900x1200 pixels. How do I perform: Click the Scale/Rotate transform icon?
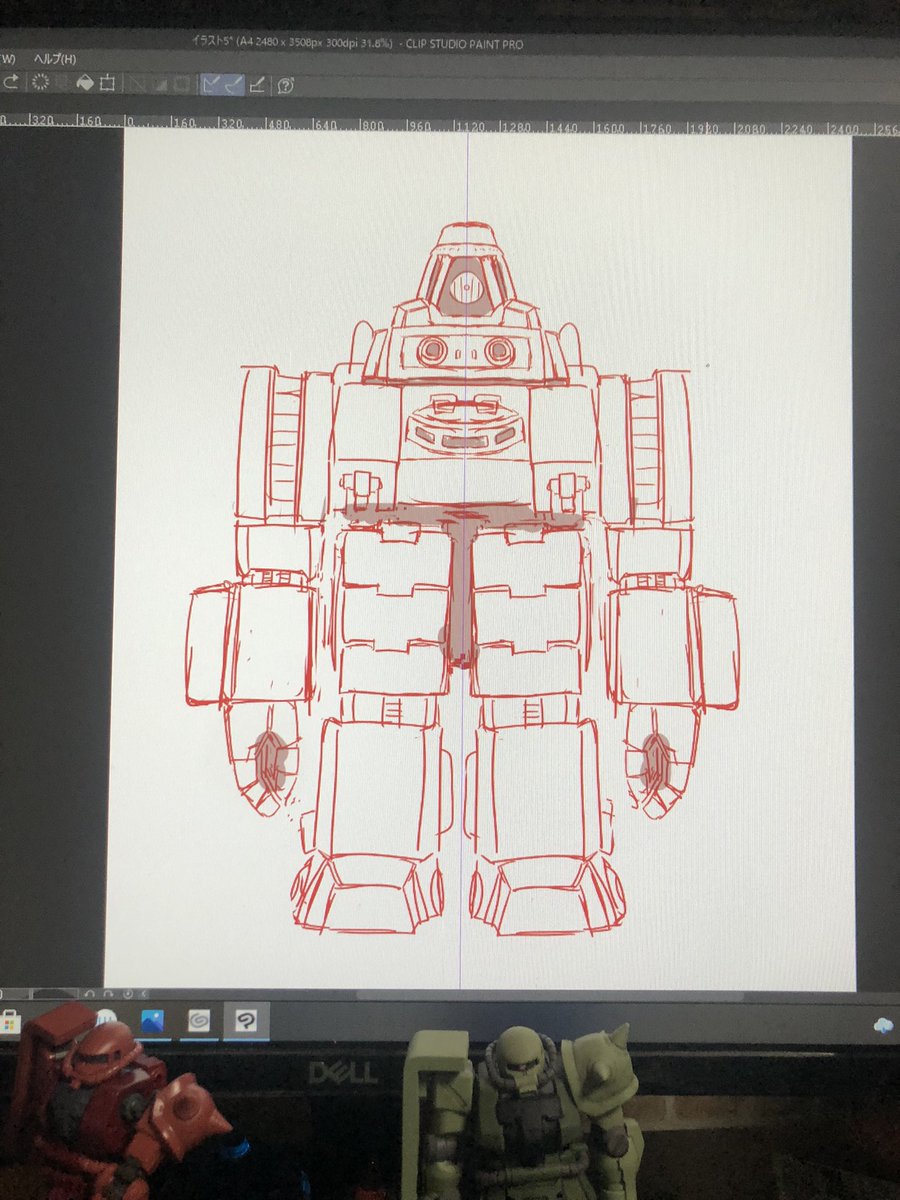coord(108,84)
